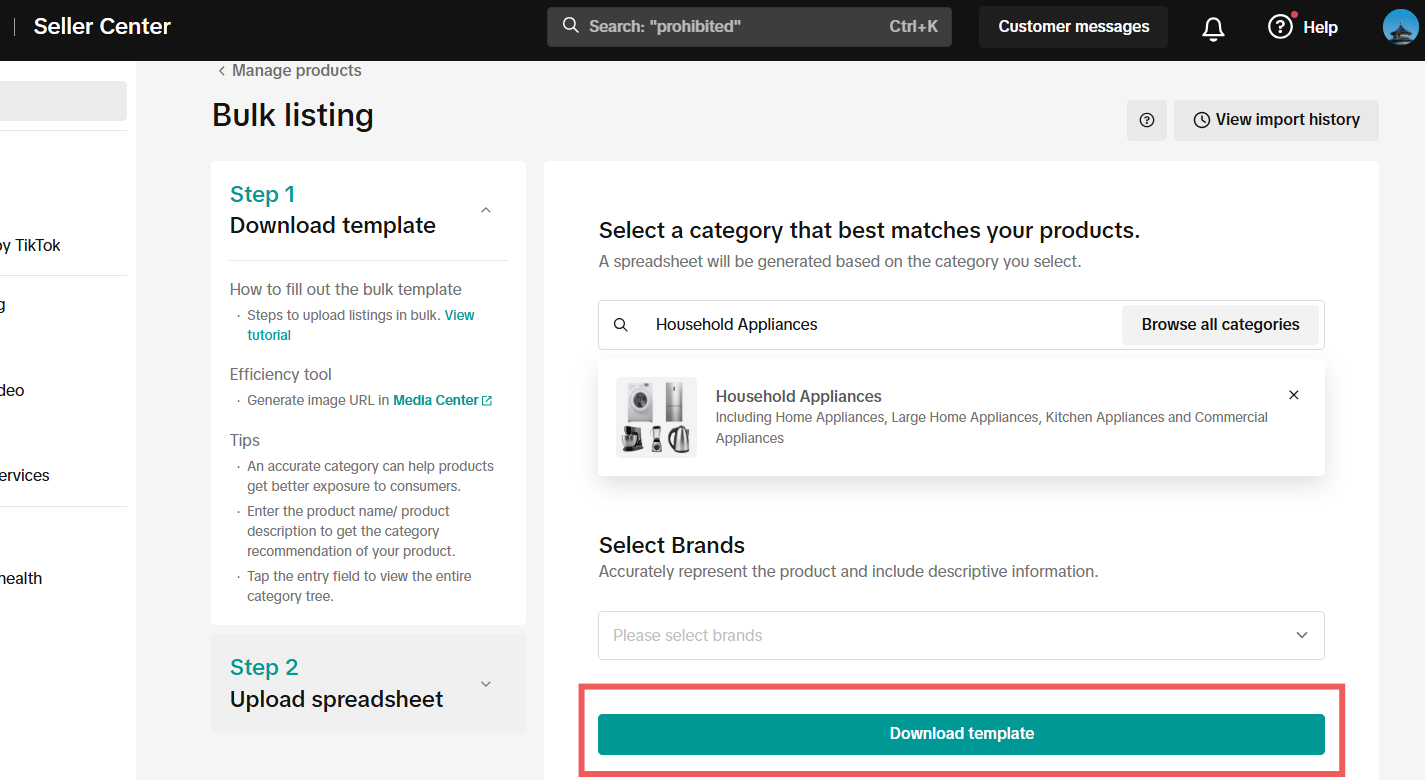Open Customer messages
The image size is (1425, 780).
point(1073,27)
